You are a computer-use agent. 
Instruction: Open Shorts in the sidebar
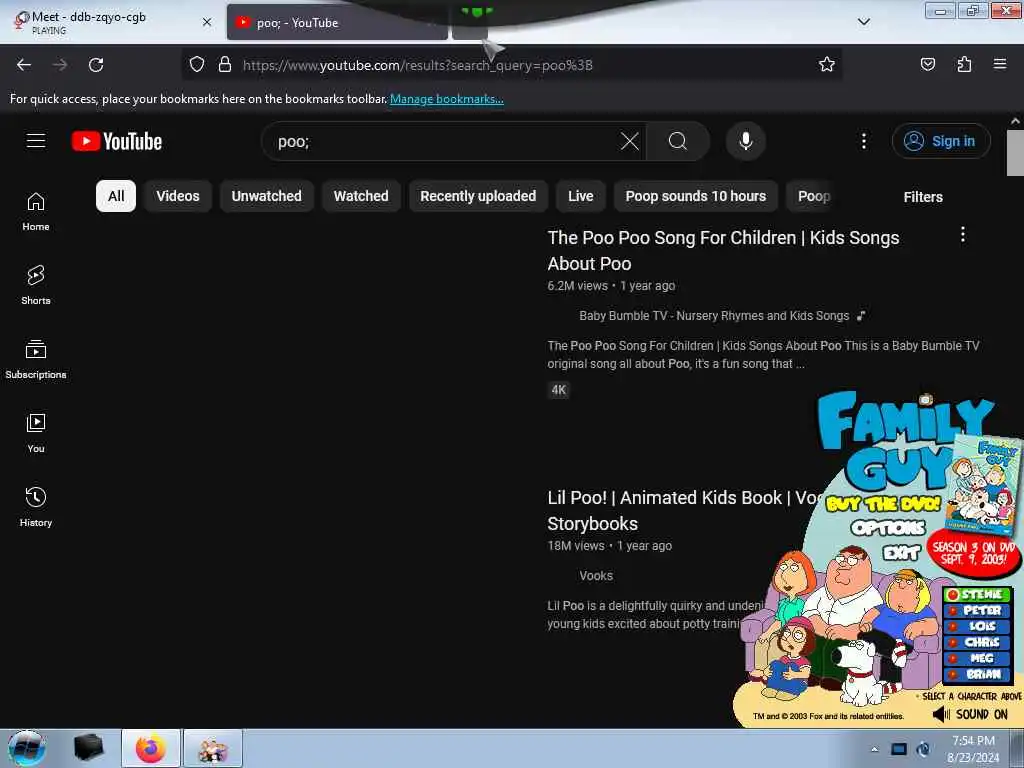[36, 285]
